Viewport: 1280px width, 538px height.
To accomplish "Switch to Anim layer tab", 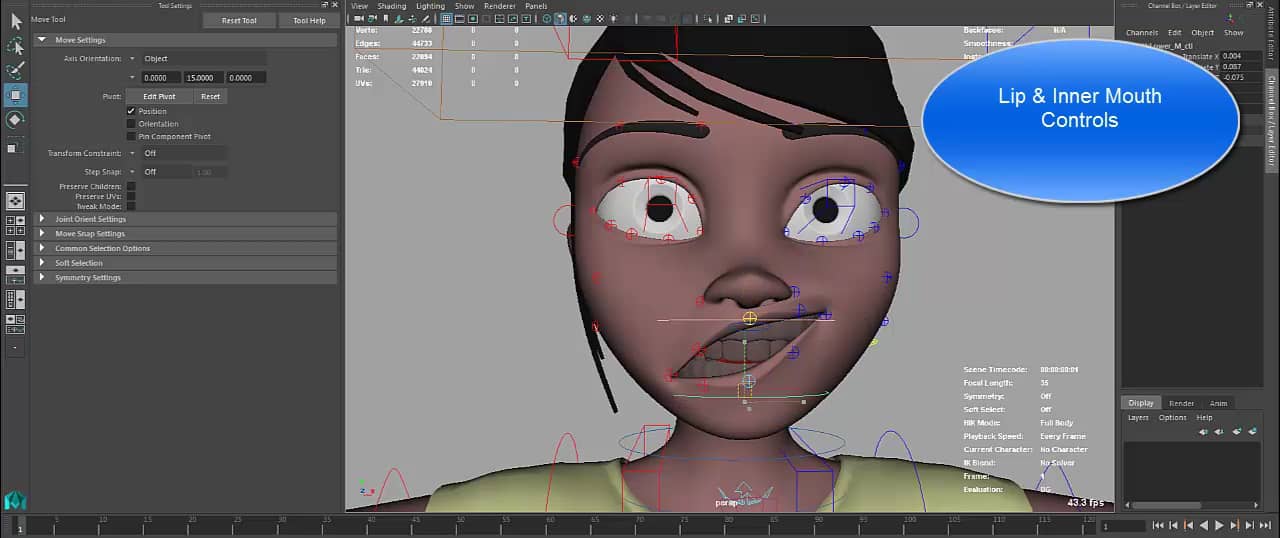I will click(x=1218, y=403).
